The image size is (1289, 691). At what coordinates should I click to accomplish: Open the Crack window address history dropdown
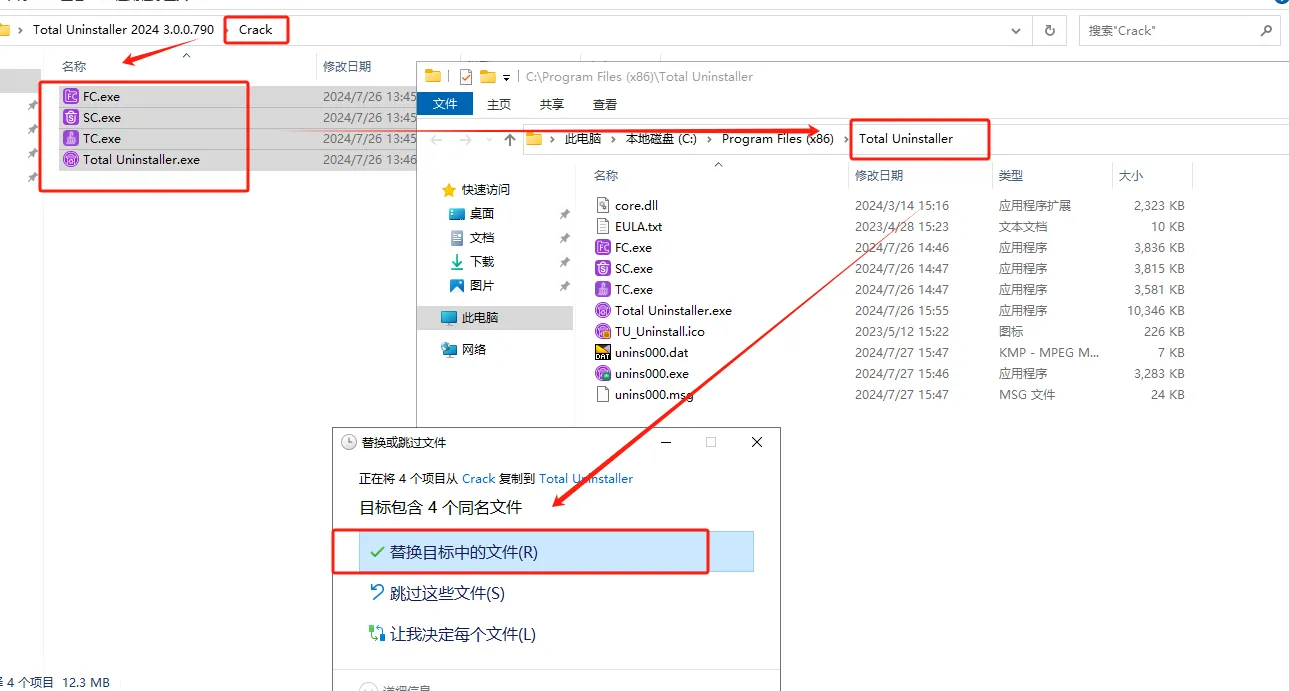(1018, 30)
